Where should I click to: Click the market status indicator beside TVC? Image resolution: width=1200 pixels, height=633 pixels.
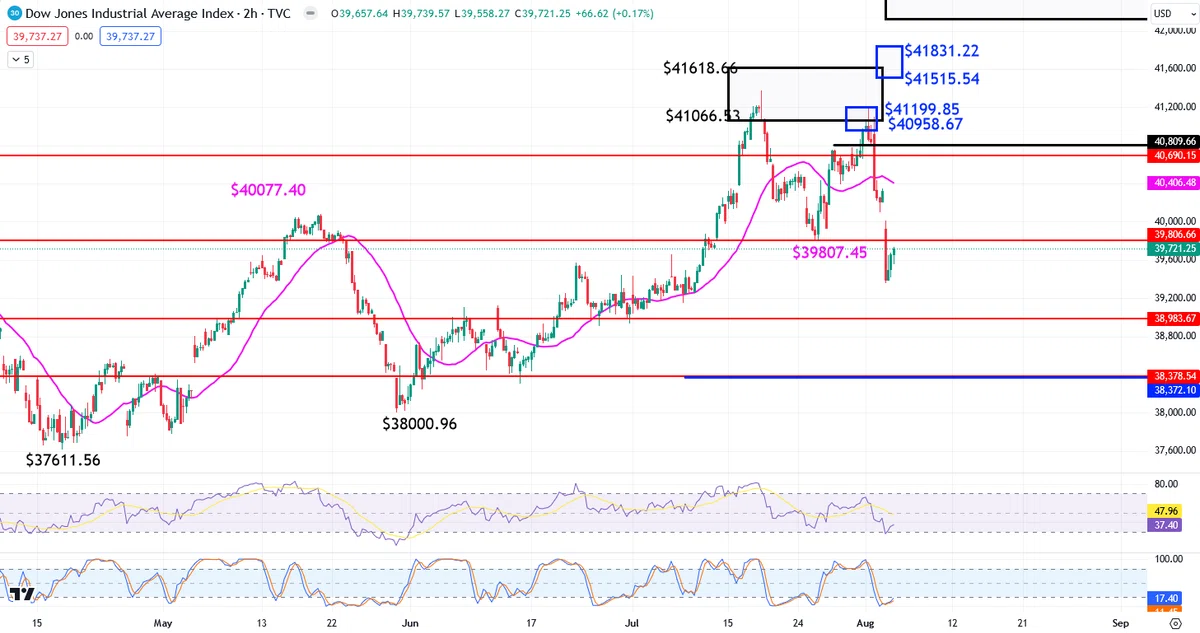click(312, 13)
